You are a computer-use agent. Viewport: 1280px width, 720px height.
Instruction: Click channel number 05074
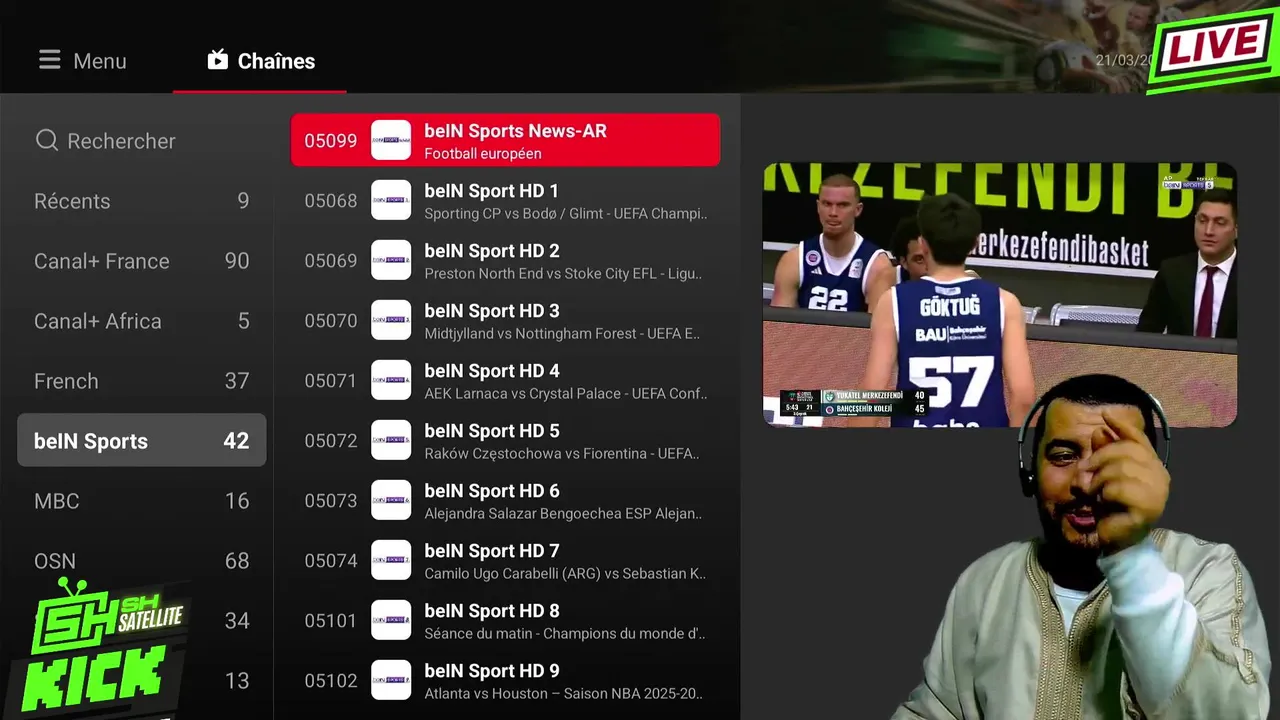(331, 561)
